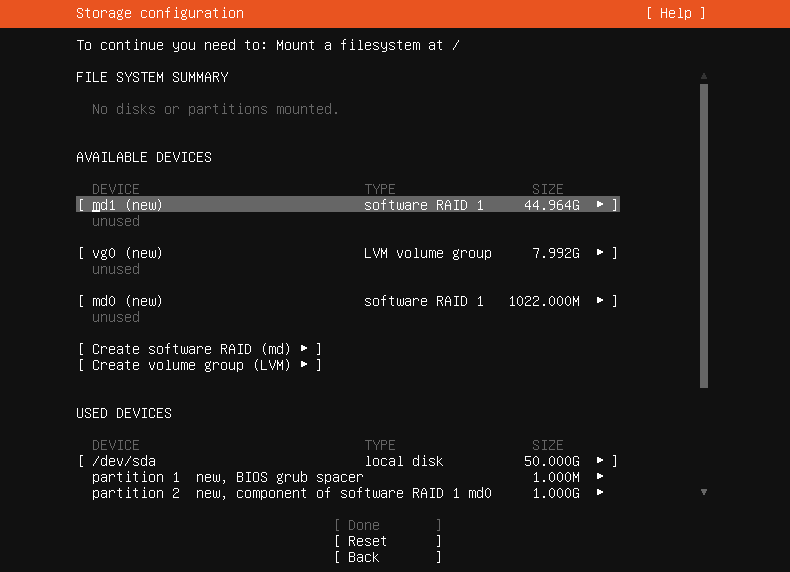Screen dimensions: 790x572
Task: Expand md0 actions arrow at 1022.000M
Action: click(x=600, y=300)
